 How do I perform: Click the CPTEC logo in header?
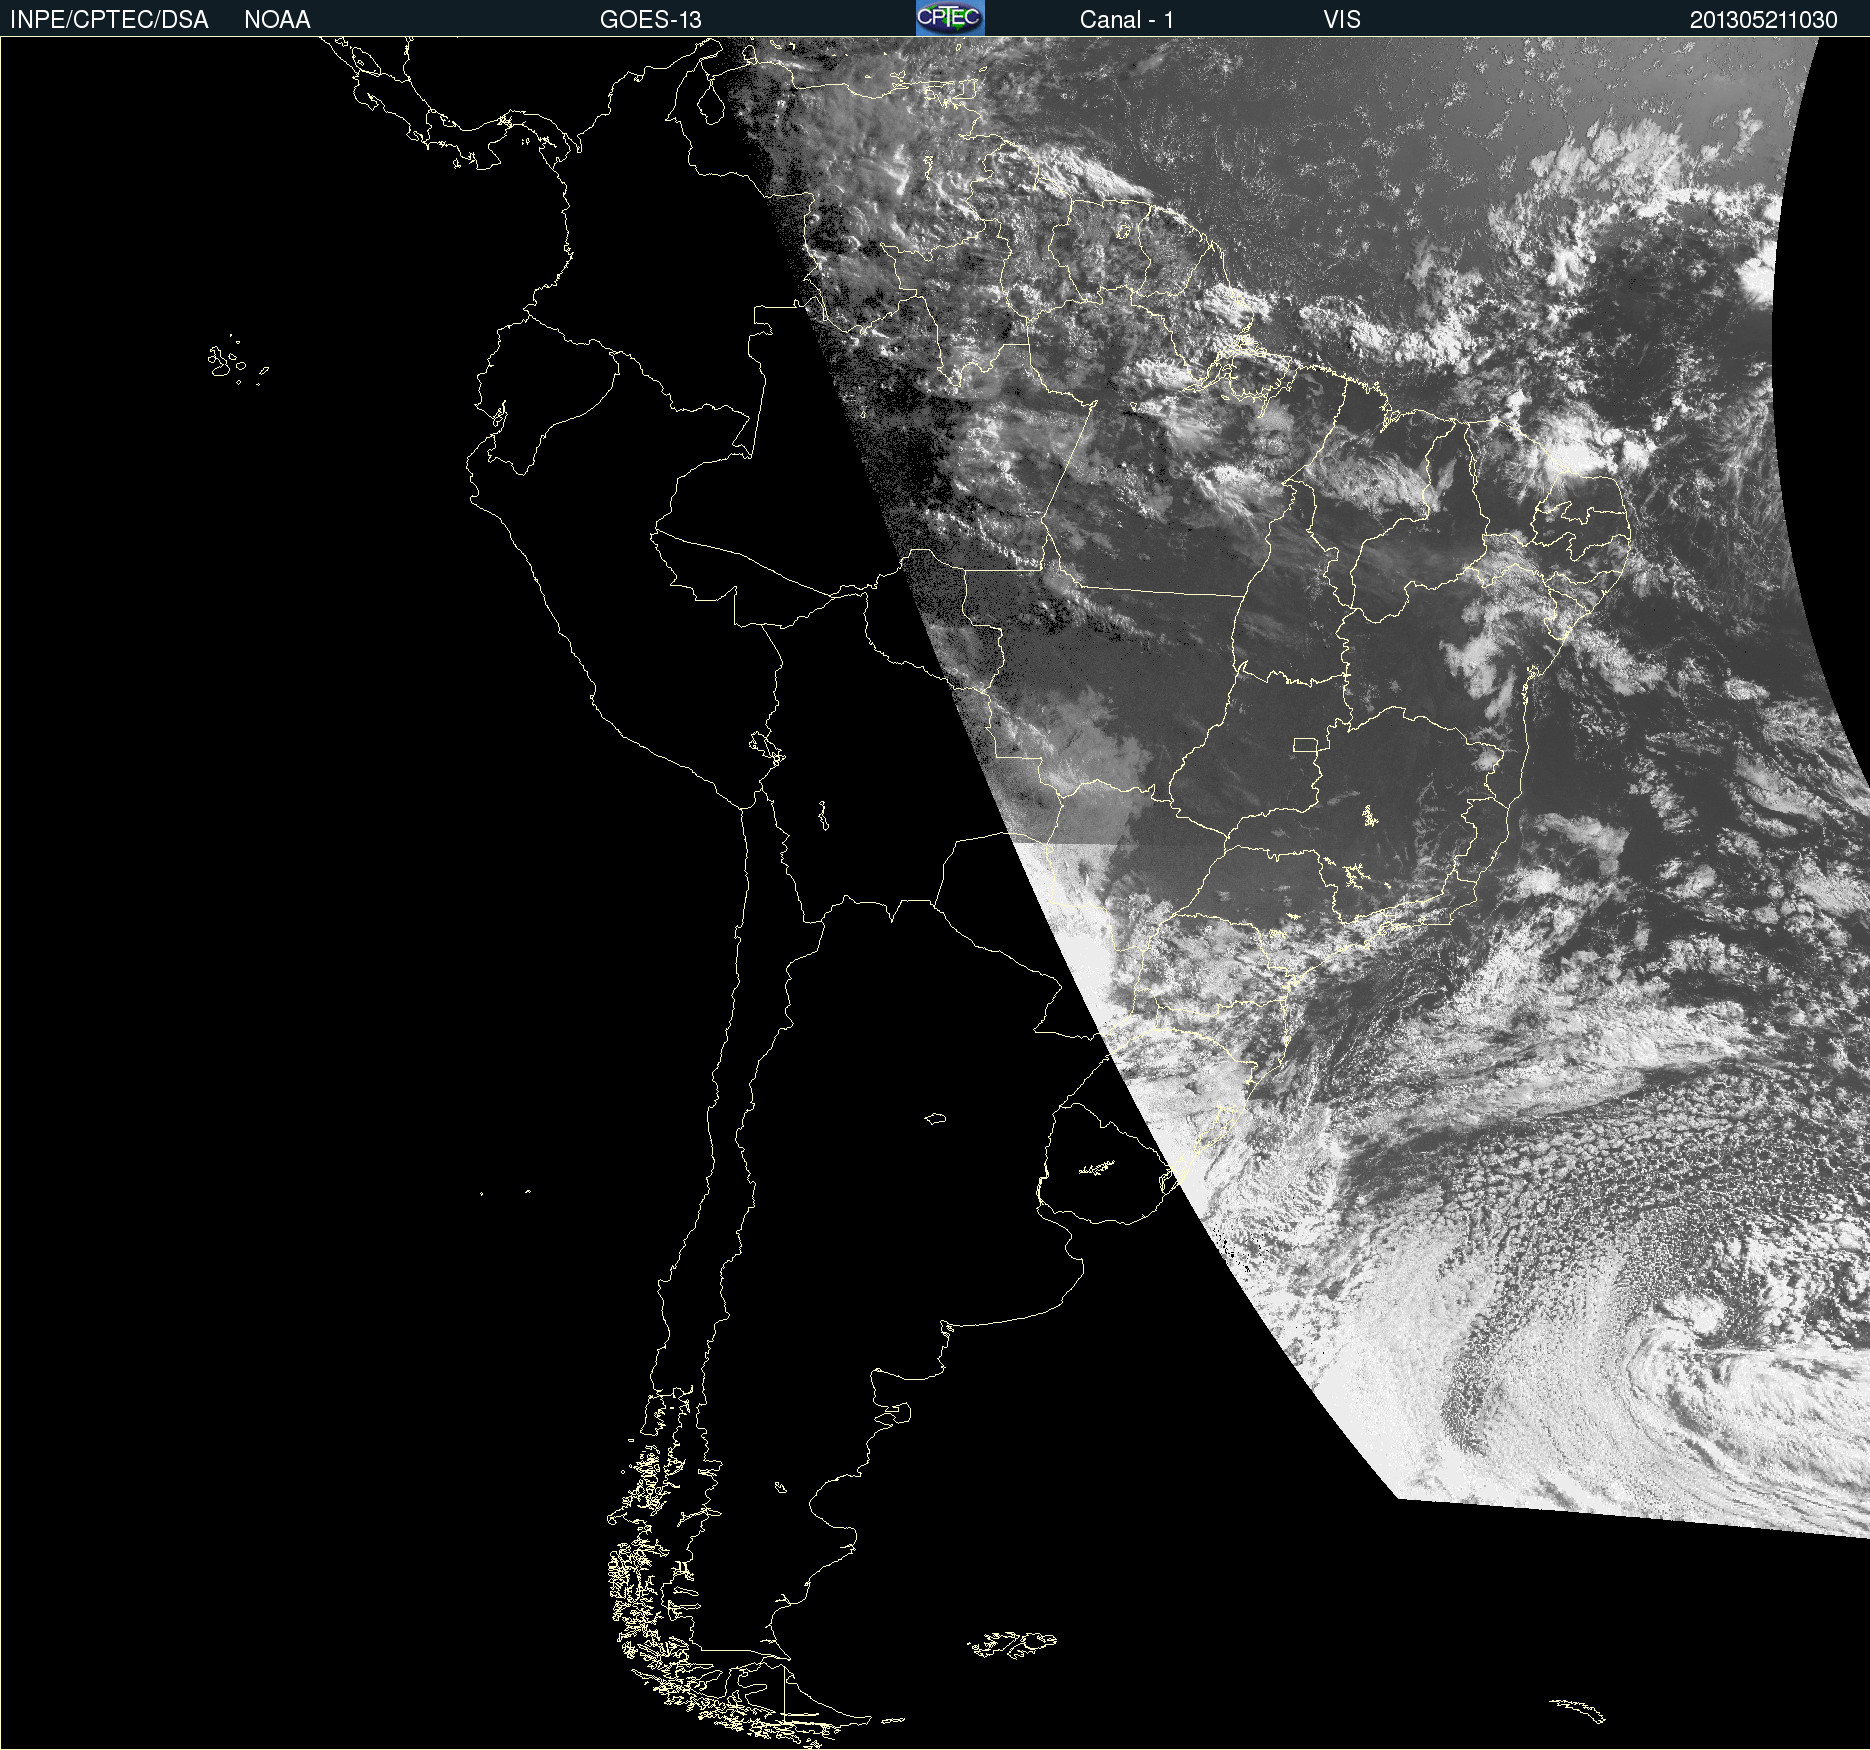click(950, 18)
